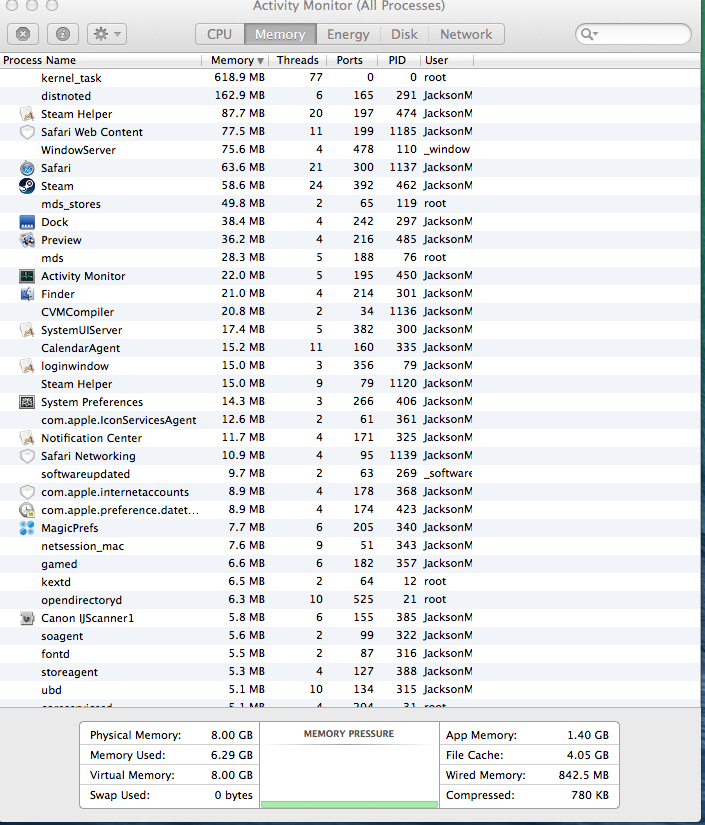705x825 pixels.
Task: Click the Dock process icon
Action: tap(27, 222)
